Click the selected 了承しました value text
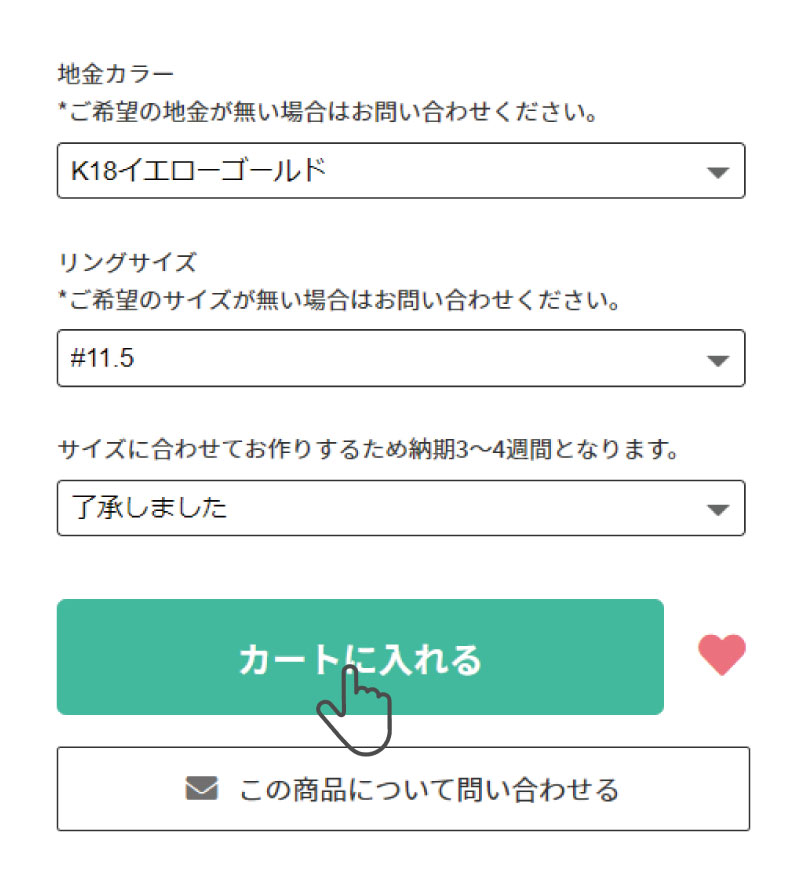Image resolution: width=800 pixels, height=877 pixels. click(x=149, y=508)
